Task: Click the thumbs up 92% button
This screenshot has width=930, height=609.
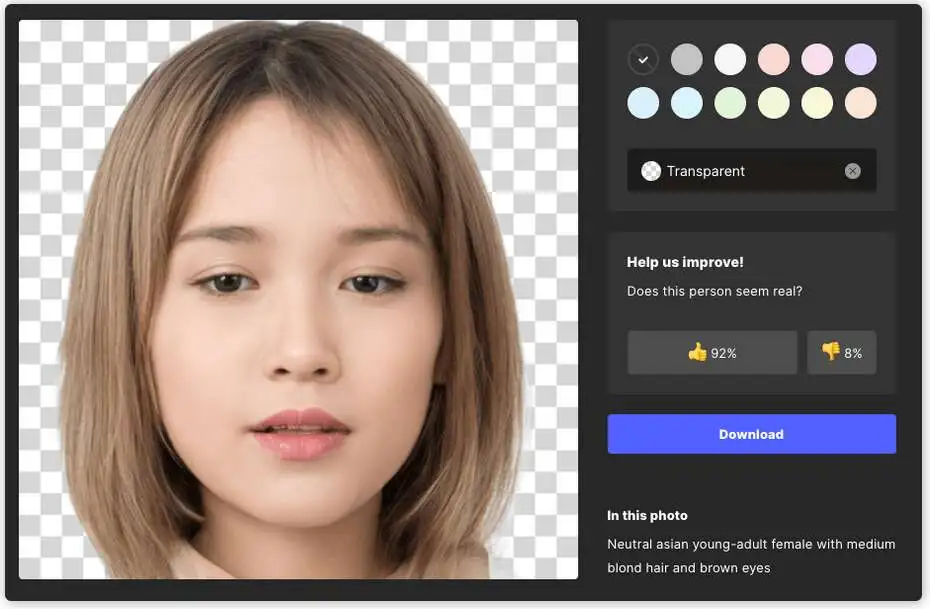Action: click(712, 353)
